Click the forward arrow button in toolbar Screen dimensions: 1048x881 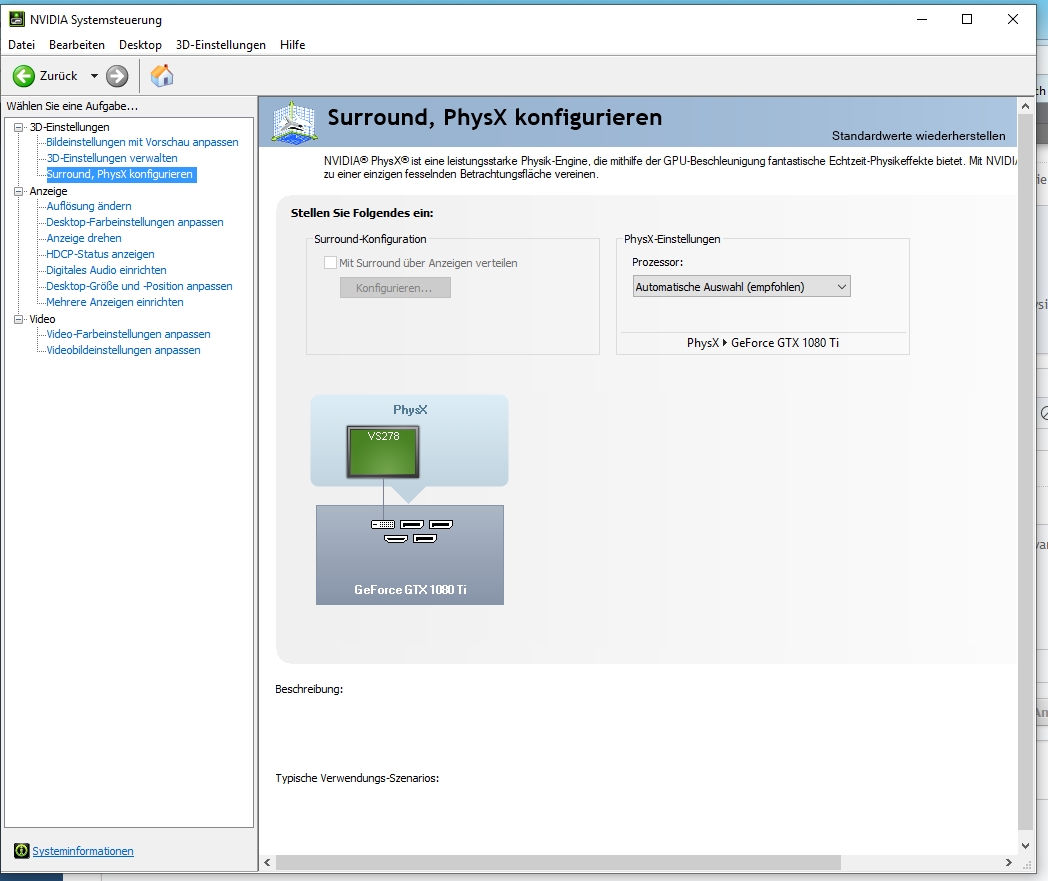point(117,76)
